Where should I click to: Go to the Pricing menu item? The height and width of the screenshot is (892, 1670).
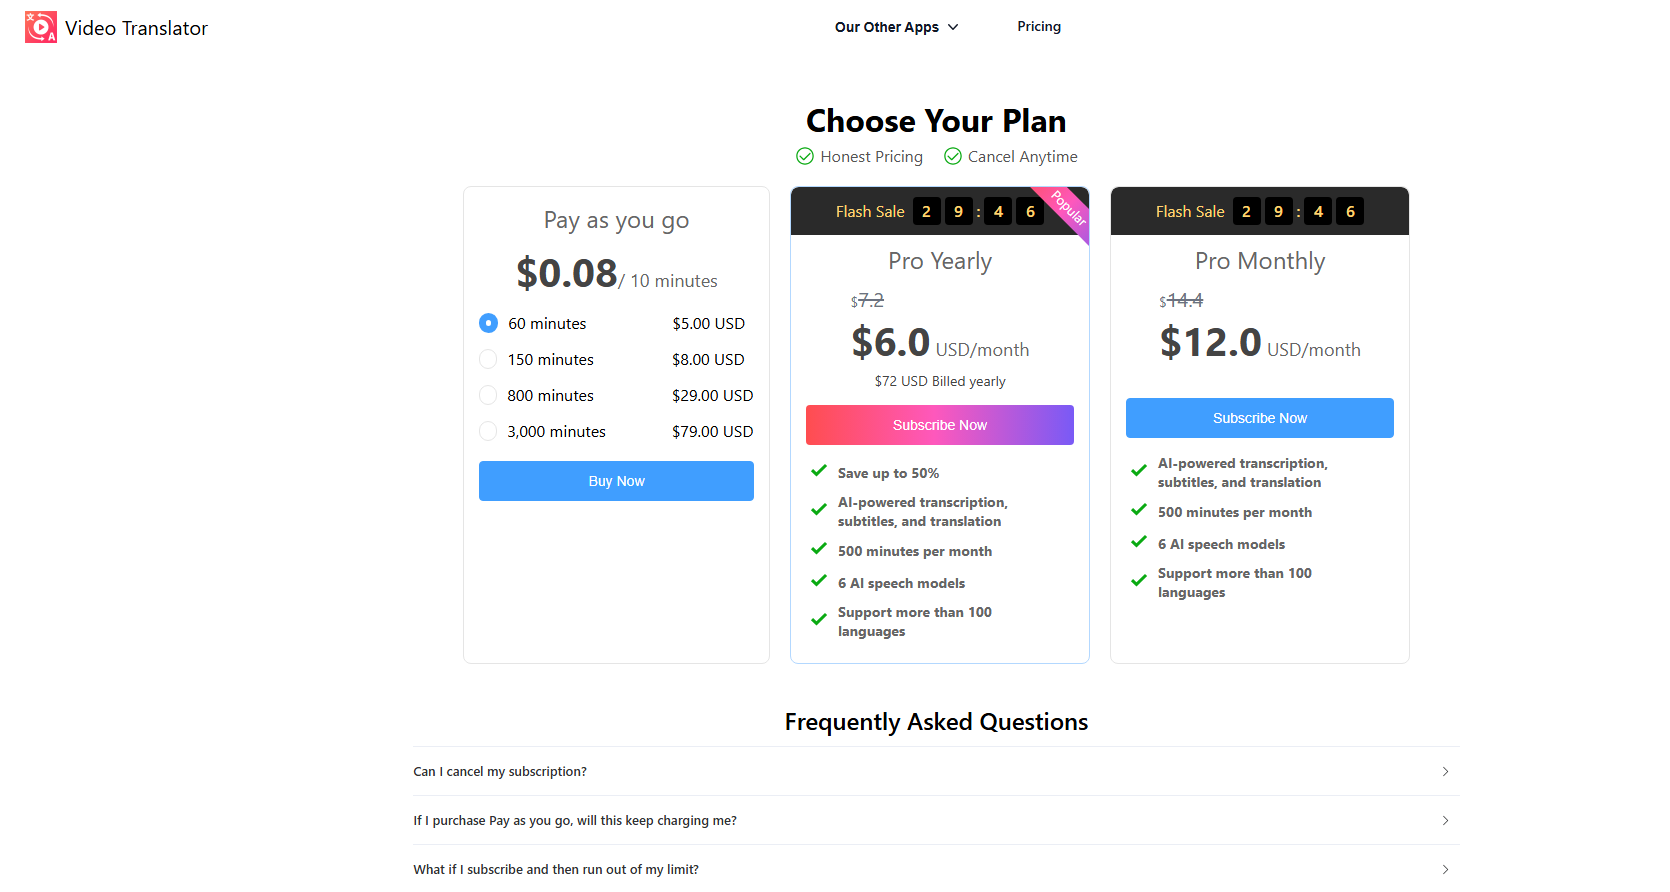[x=1039, y=27]
